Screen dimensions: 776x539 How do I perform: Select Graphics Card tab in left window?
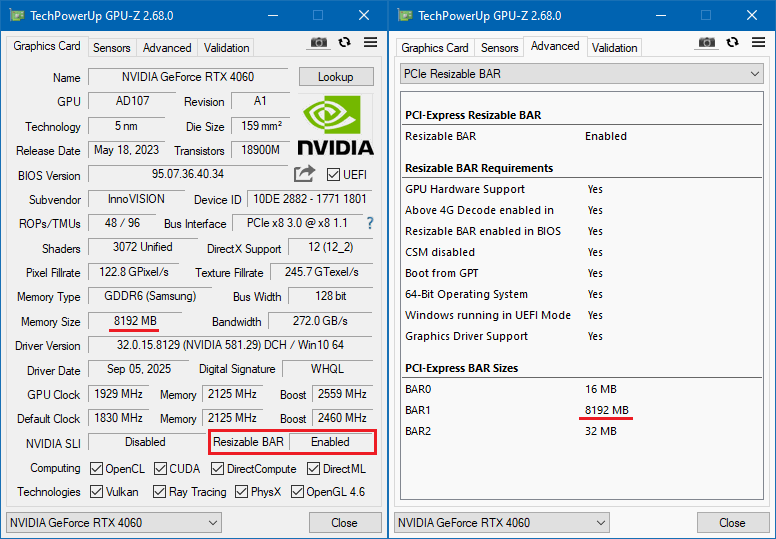tap(47, 46)
